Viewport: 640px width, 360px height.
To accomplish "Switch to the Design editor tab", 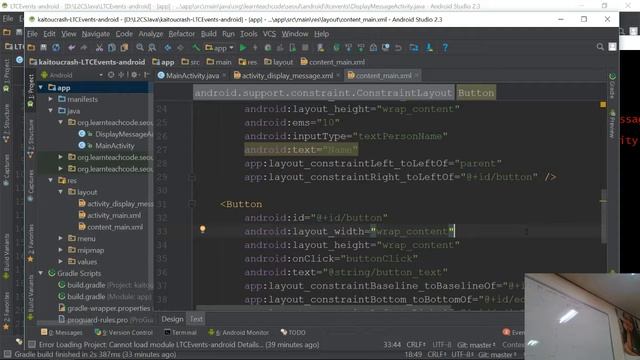I will [x=172, y=319].
